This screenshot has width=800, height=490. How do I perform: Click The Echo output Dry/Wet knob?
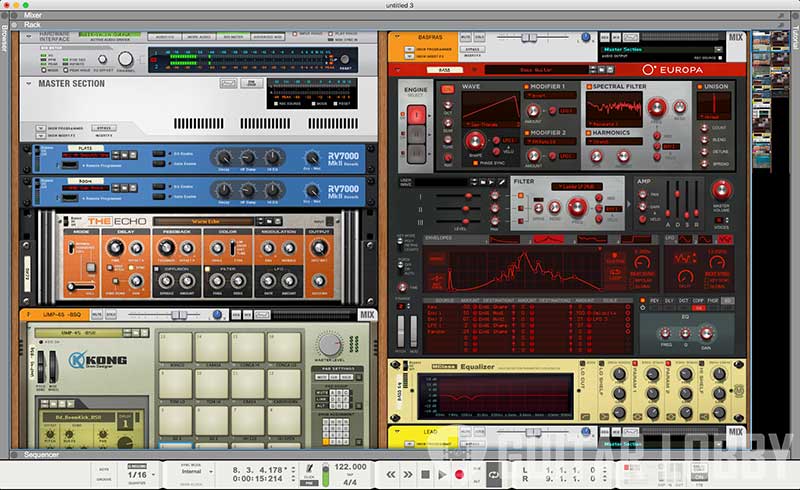click(x=319, y=249)
